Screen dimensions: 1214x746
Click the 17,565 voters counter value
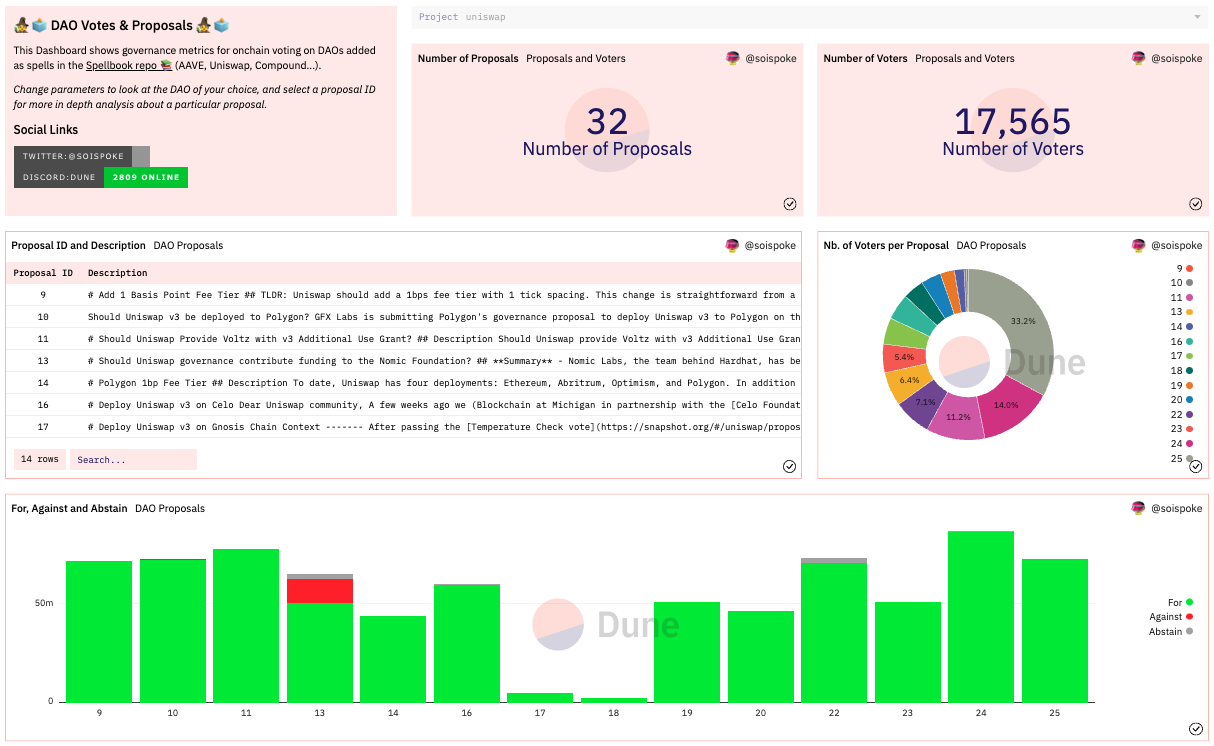(1013, 122)
